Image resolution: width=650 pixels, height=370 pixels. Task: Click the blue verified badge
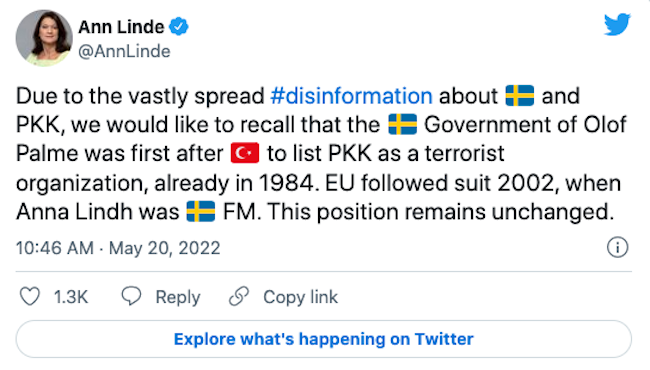click(179, 27)
